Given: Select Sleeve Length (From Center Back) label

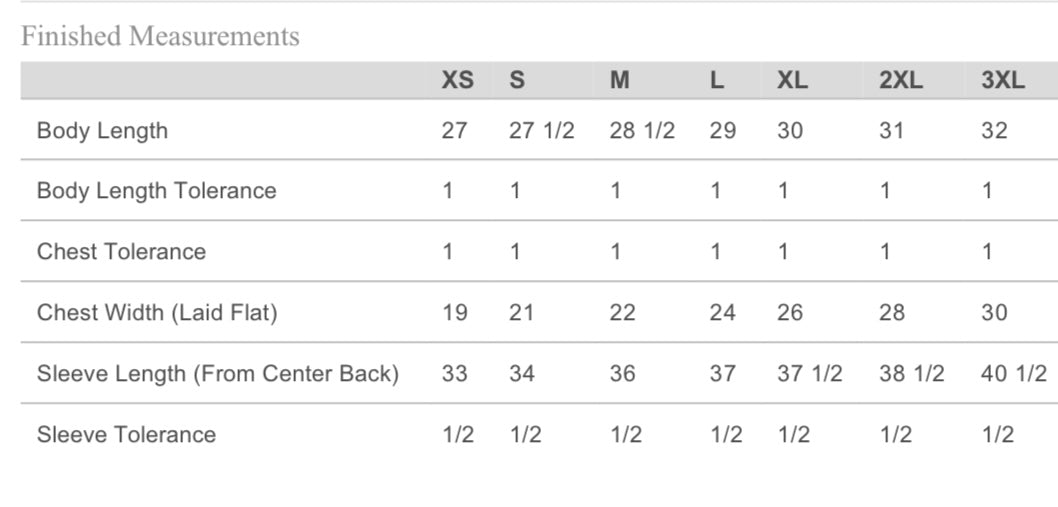Looking at the screenshot, I should [x=218, y=374].
